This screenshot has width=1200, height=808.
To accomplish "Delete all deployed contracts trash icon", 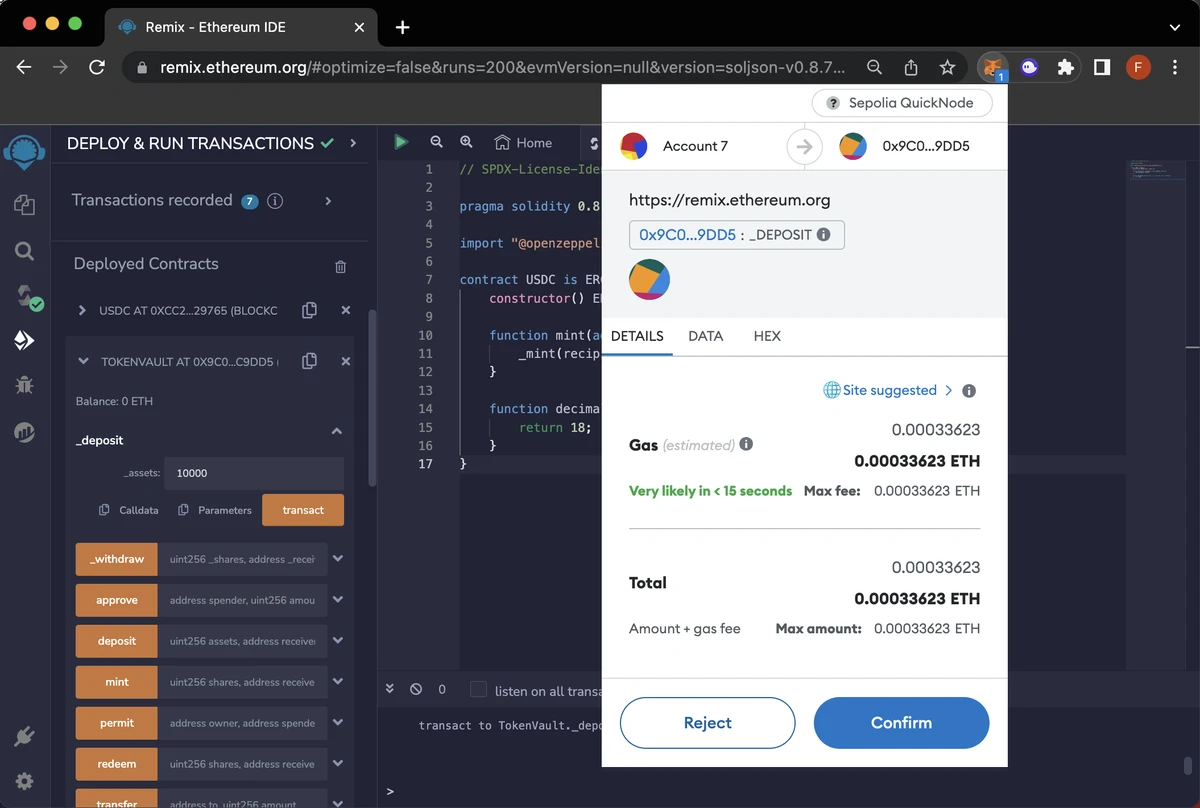I will click(340, 266).
